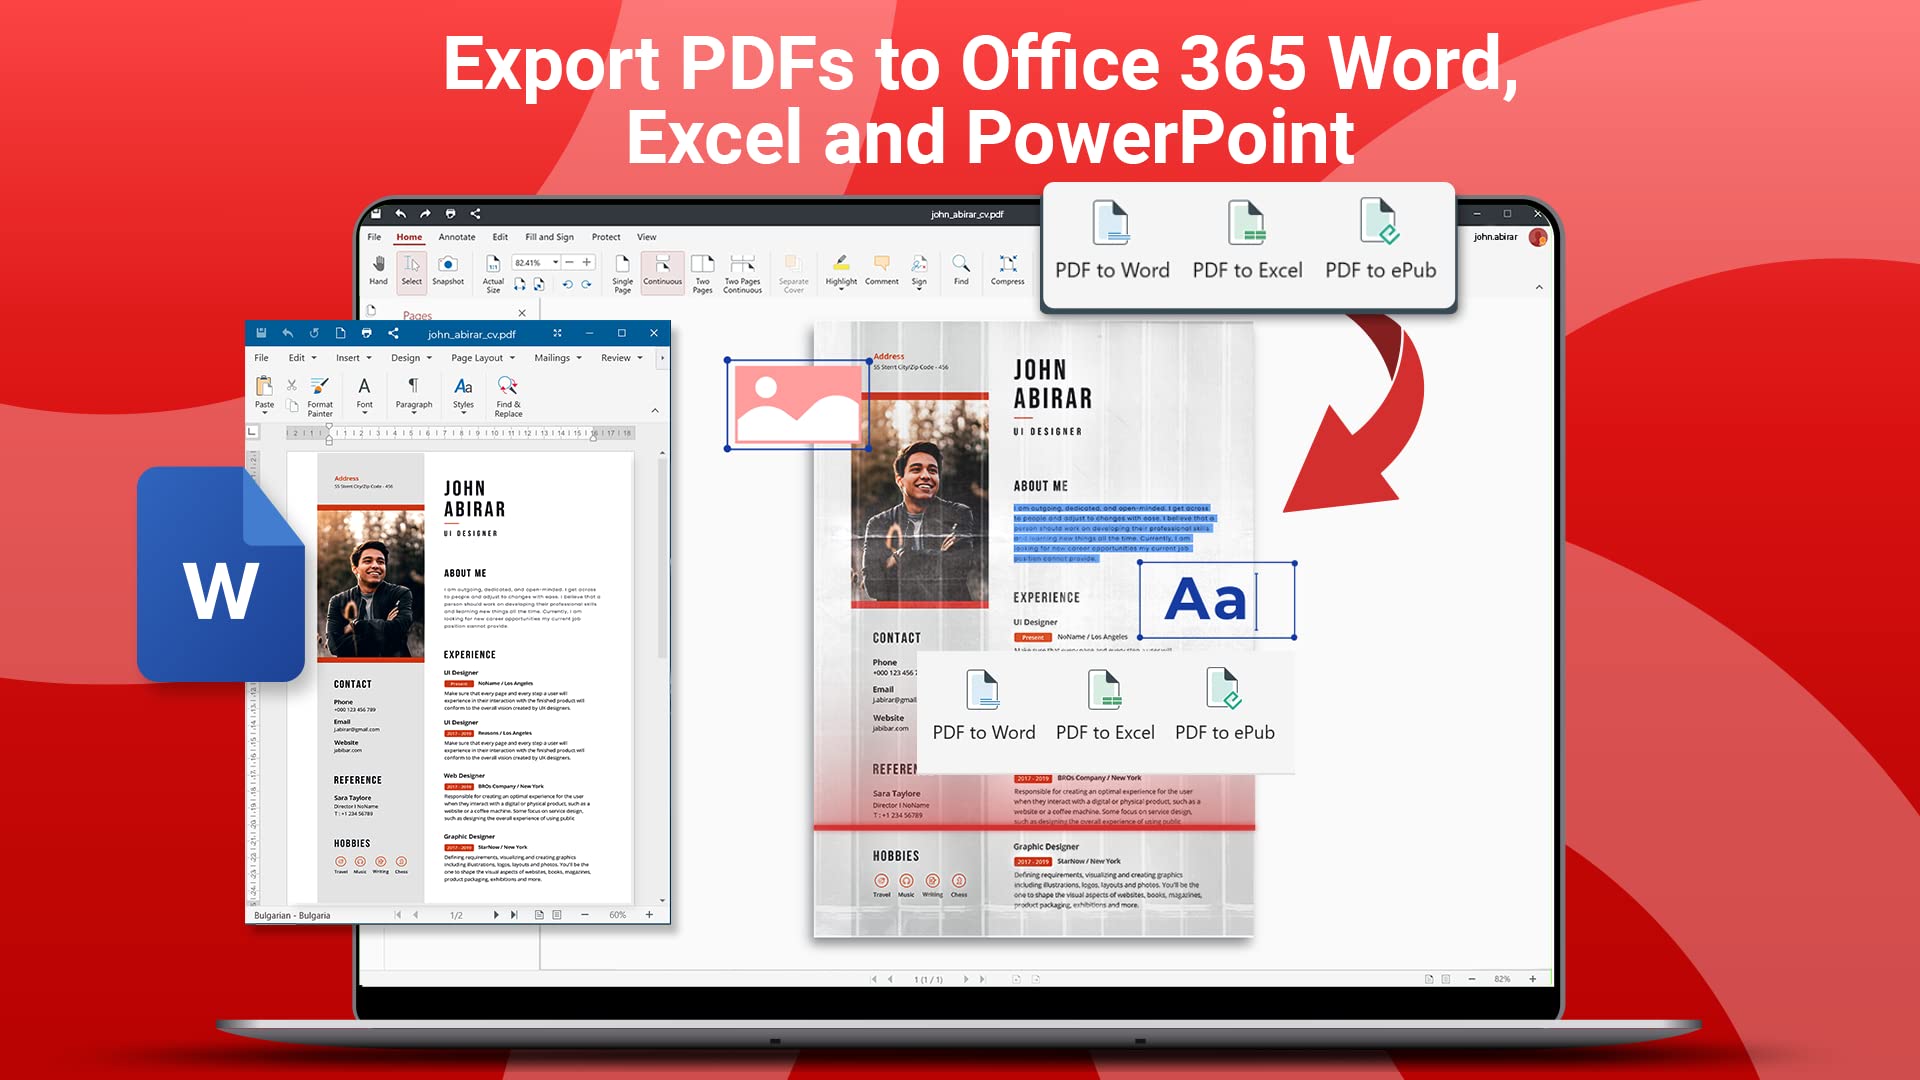
Task: Switch to Two Pages view
Action: click(x=703, y=268)
